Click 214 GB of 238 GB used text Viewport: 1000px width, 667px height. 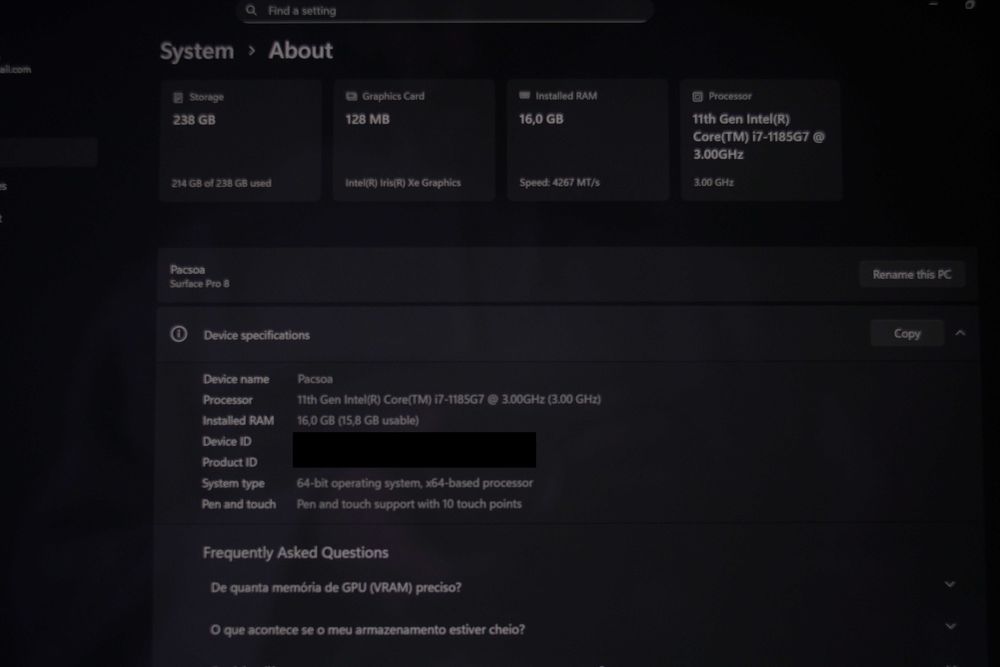(x=221, y=183)
